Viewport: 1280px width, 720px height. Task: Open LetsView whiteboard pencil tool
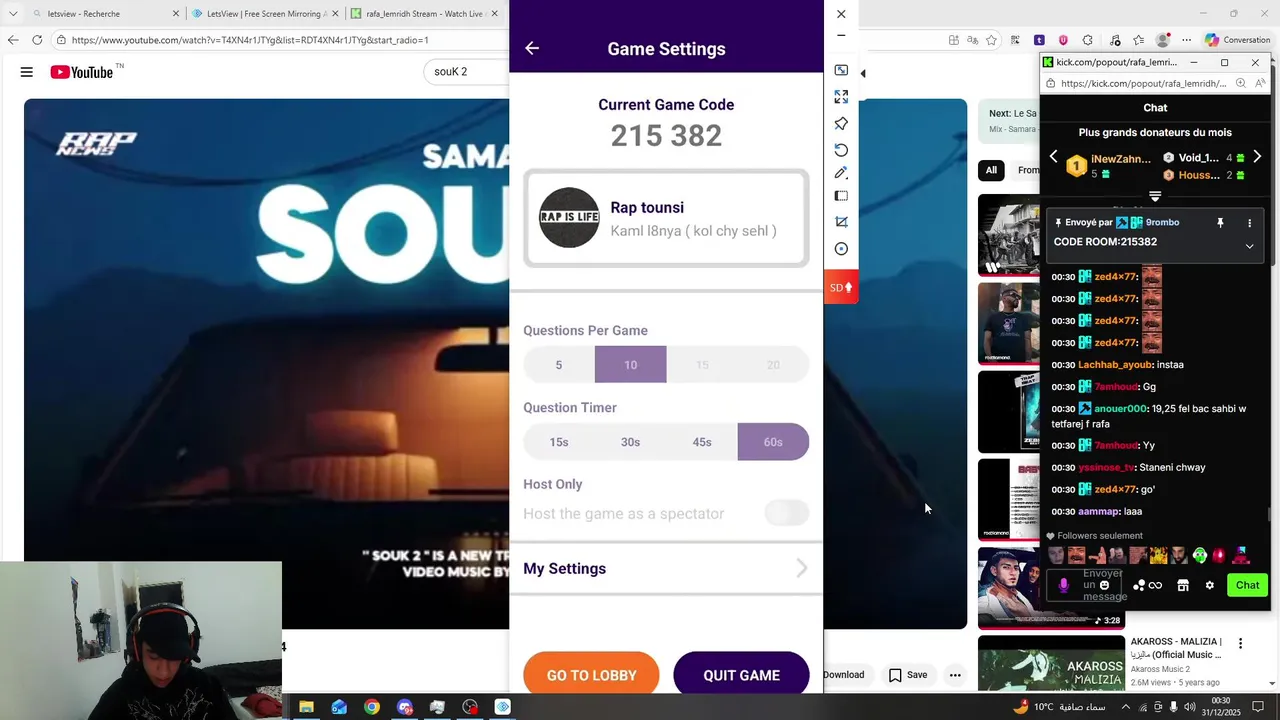tap(841, 173)
